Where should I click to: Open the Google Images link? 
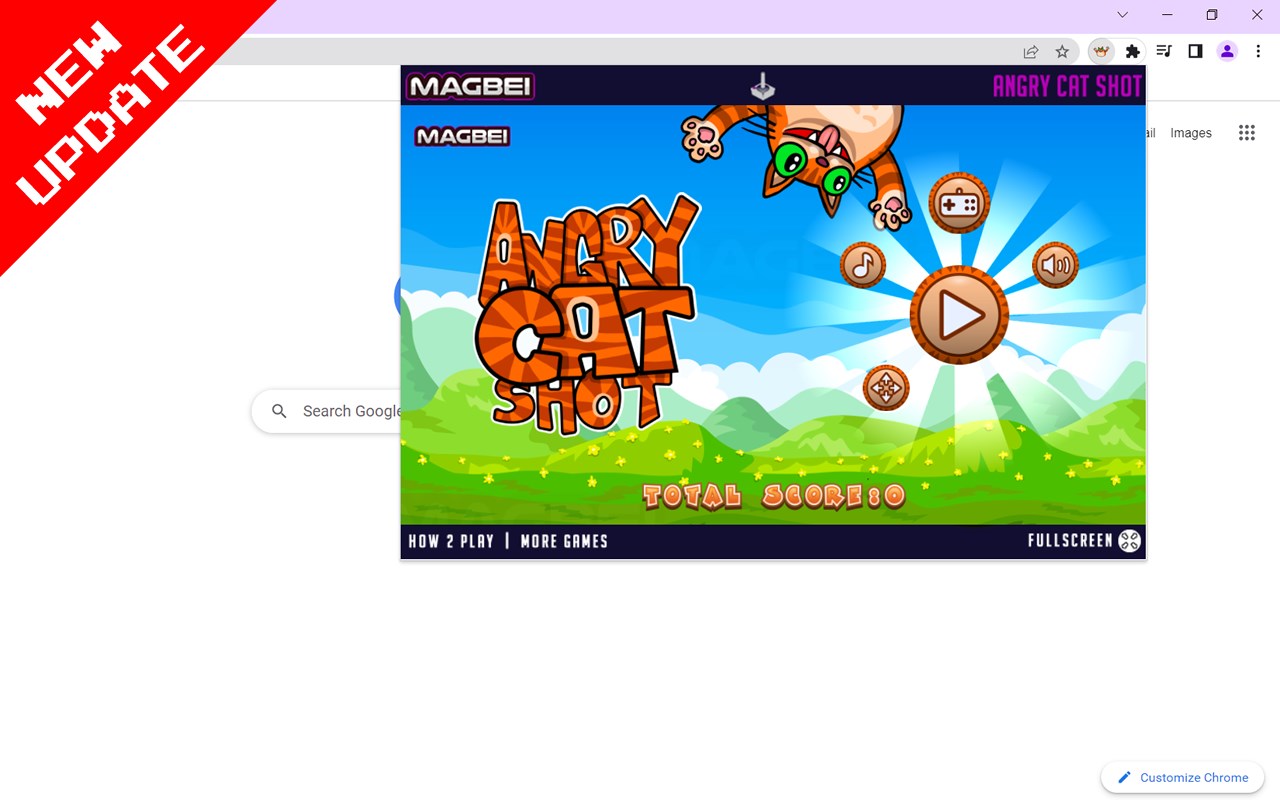(1191, 133)
